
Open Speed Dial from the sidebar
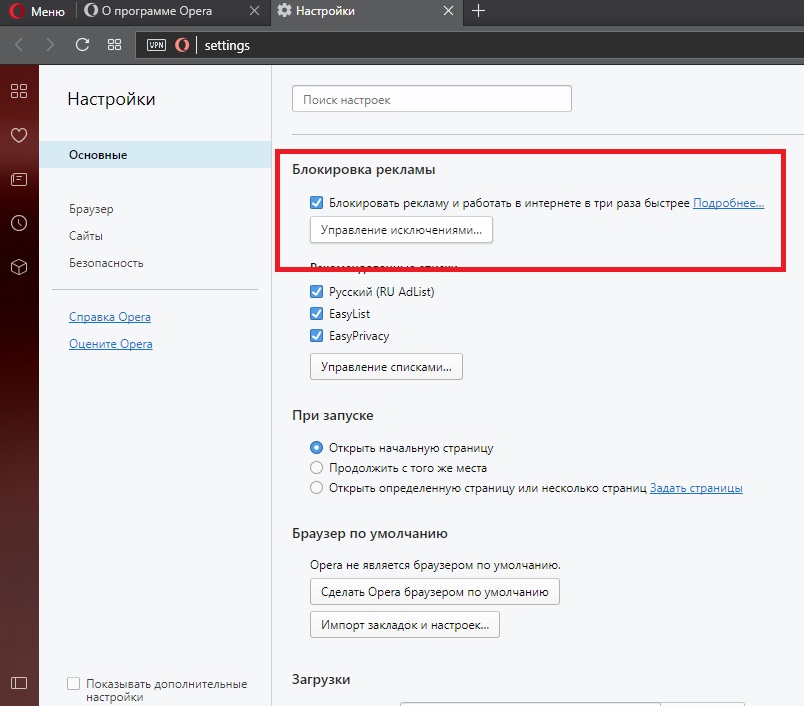[19, 91]
